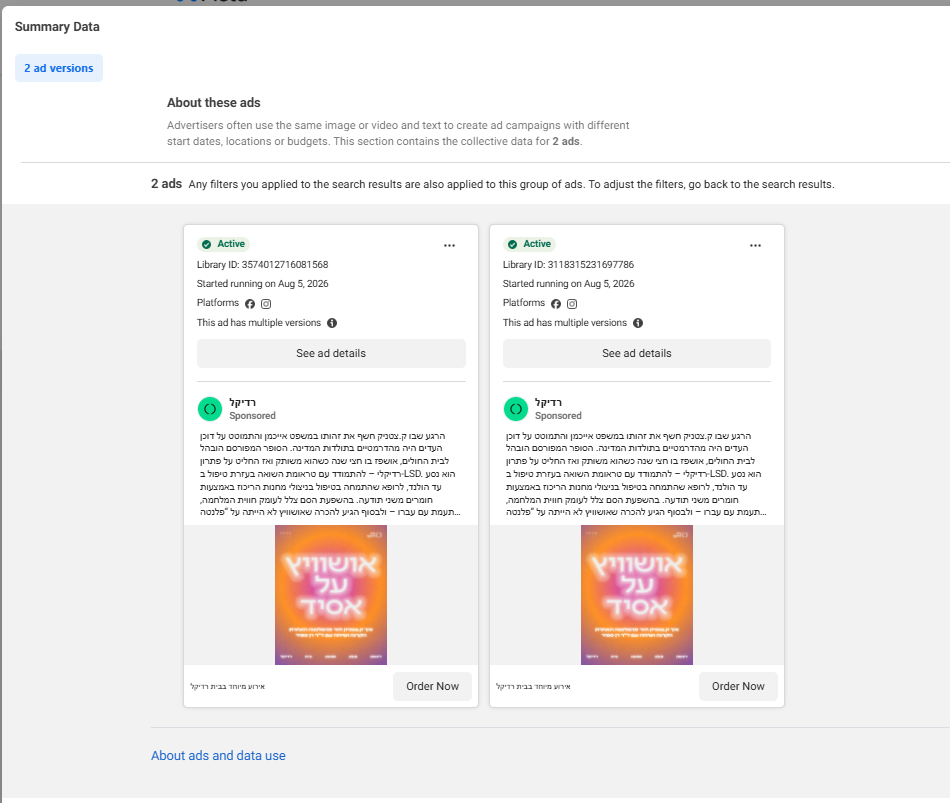950x803 pixels.
Task: Click 'This ad has multiple versions' on ad 3574012716081568
Action: 259,323
